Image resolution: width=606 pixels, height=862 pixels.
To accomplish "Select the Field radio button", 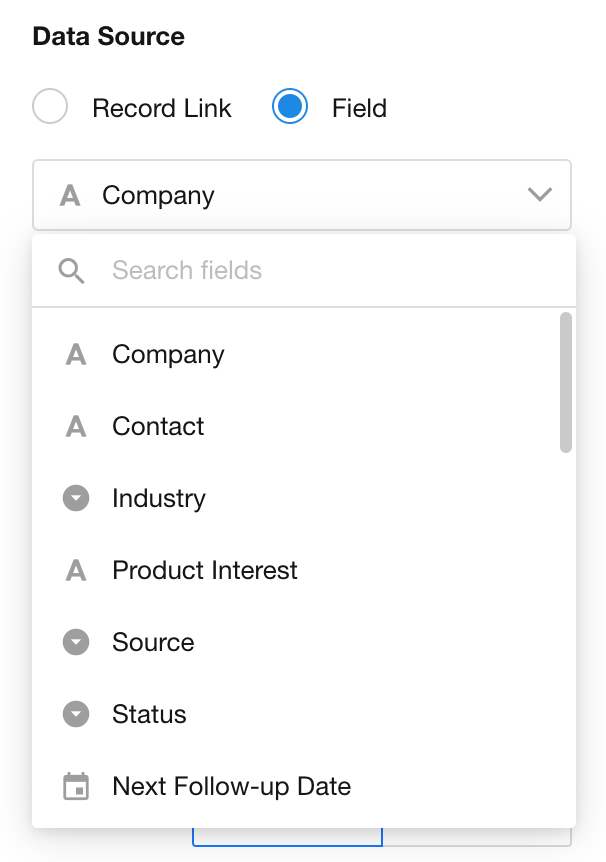I will point(290,108).
